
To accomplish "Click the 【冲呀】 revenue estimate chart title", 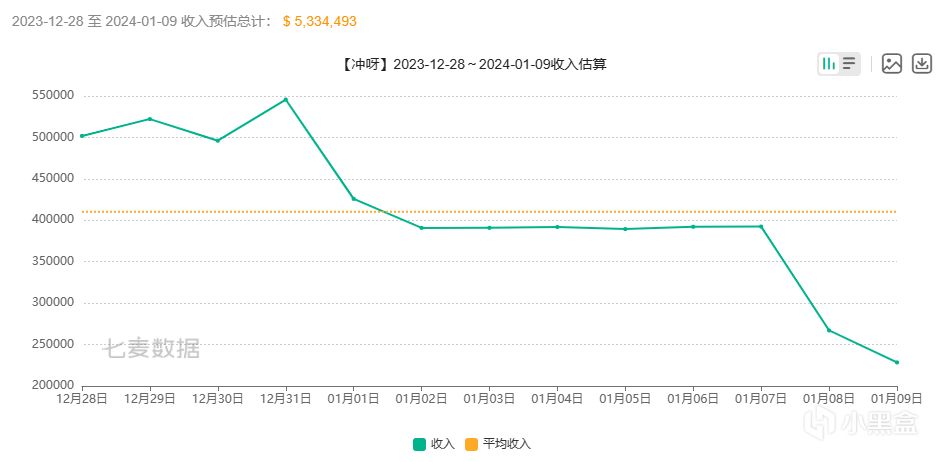I will click(x=473, y=64).
